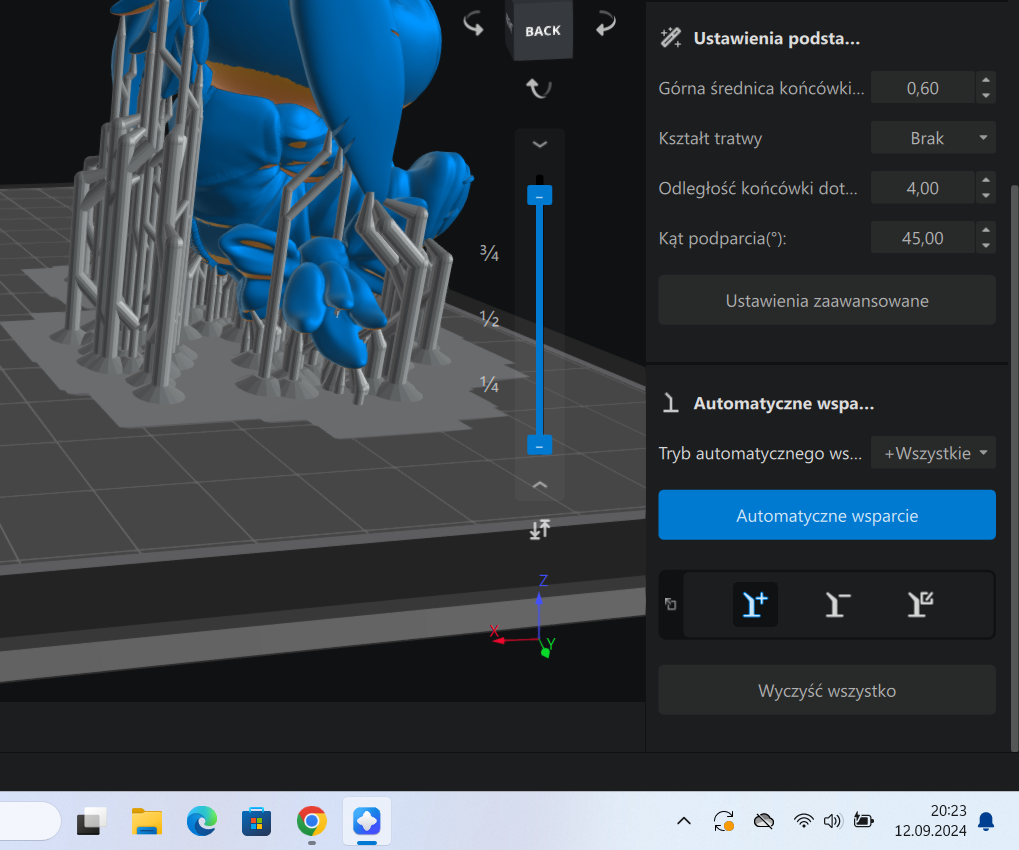
Task: Click the battery status icon
Action: [863, 821]
